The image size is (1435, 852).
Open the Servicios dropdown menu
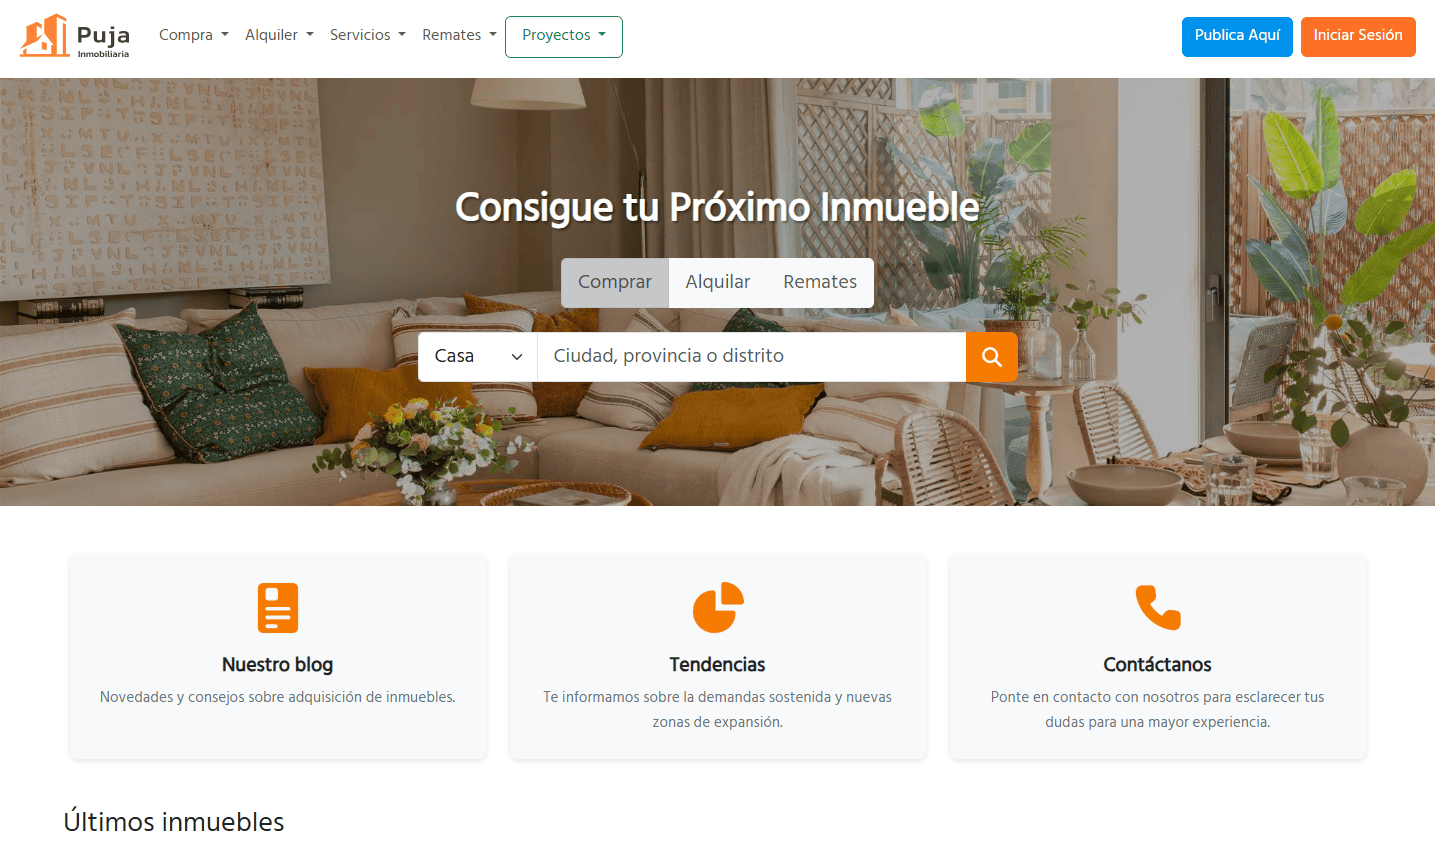[368, 35]
